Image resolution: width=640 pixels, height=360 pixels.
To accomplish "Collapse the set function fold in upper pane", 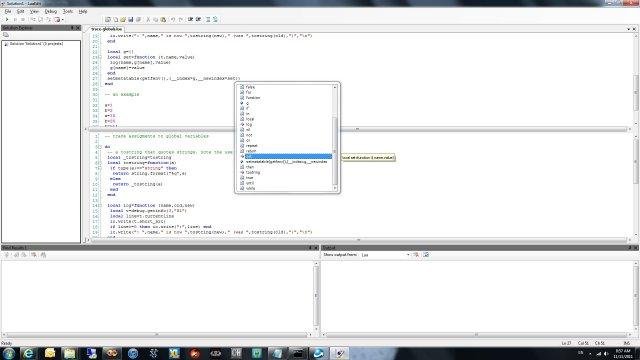I will pyautogui.click(x=100, y=57).
